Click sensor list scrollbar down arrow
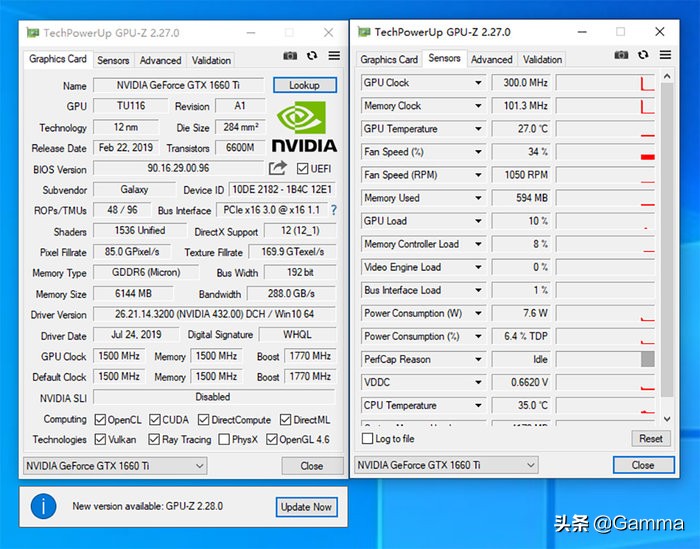 click(x=667, y=419)
